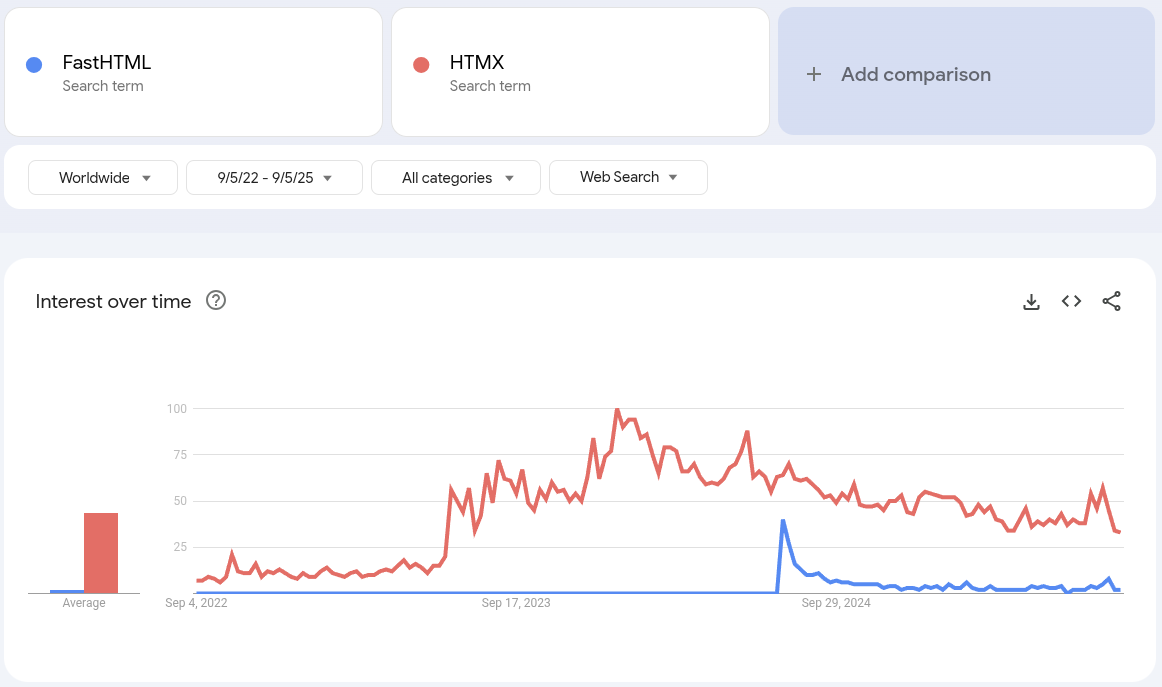The image size is (1162, 687).
Task: Click the HTMX peak at 100 on the red line
Action: point(617,409)
